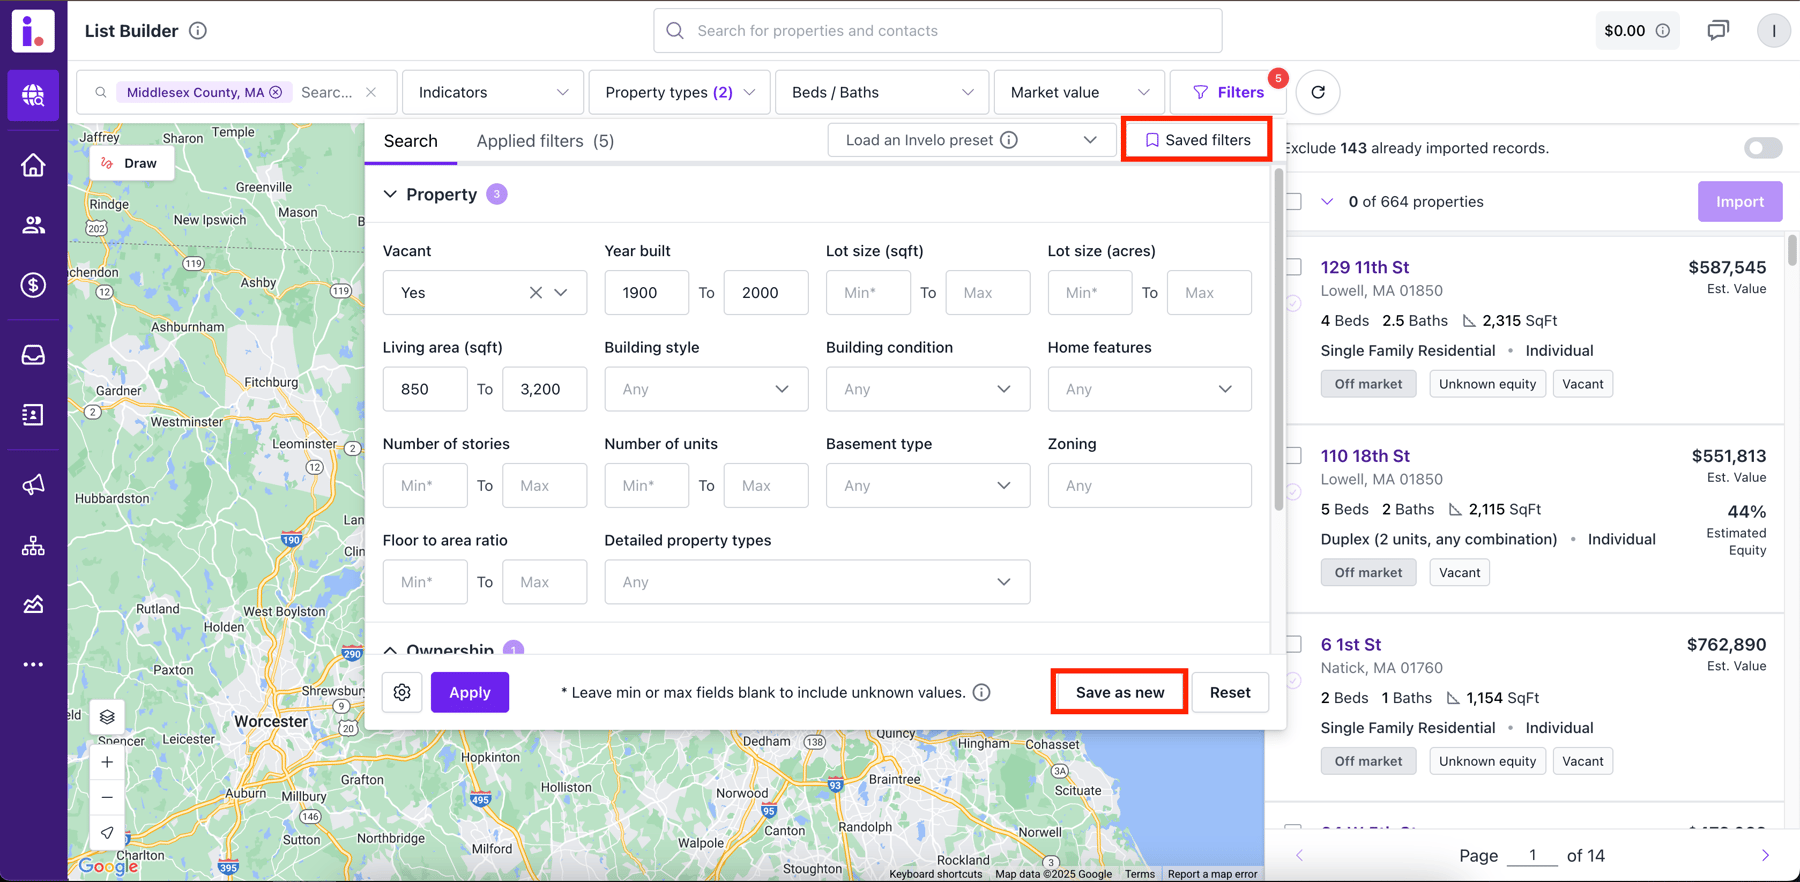Collapse the Property section

click(390, 194)
